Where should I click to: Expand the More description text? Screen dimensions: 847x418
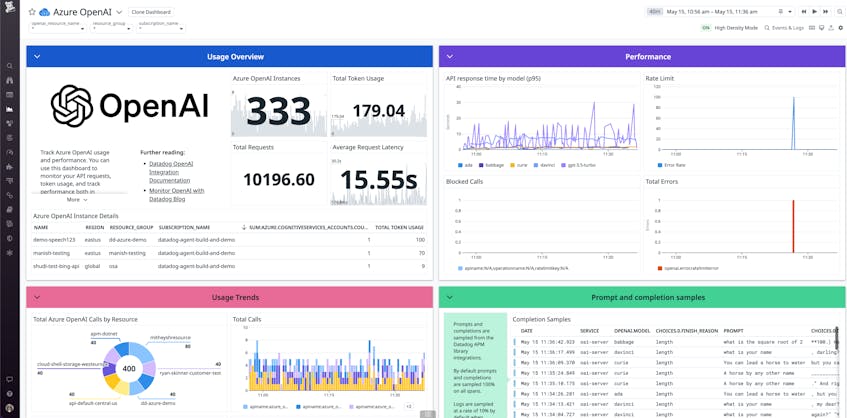tap(77, 199)
